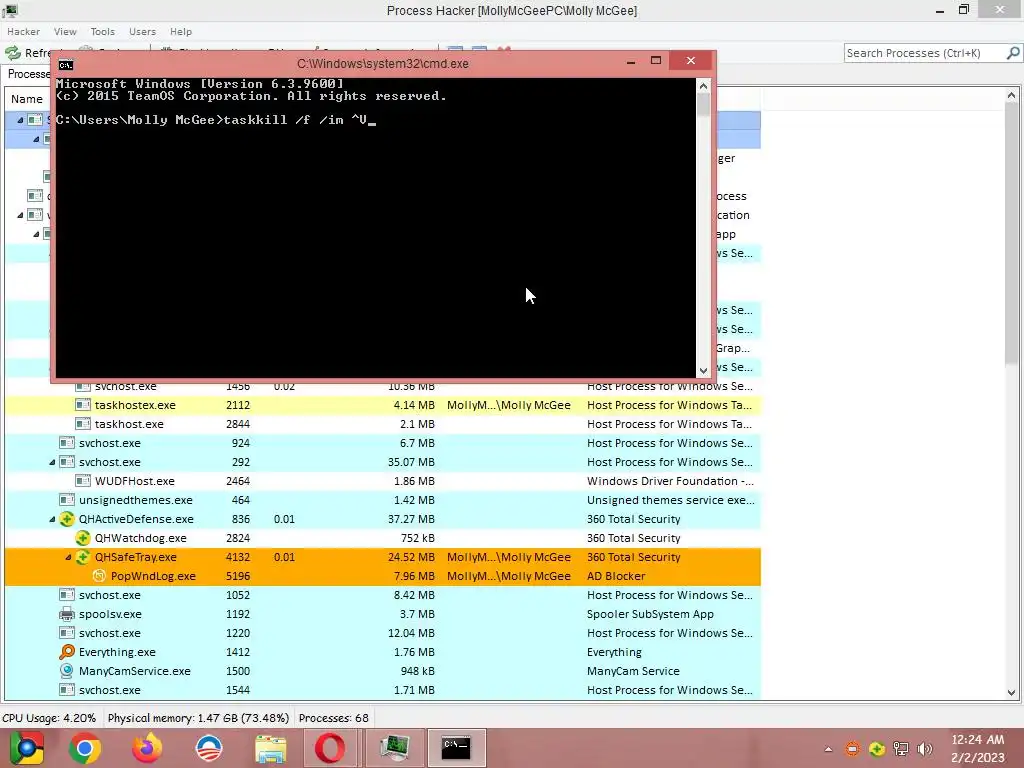Click the 37.27 MB memory value

point(411,519)
